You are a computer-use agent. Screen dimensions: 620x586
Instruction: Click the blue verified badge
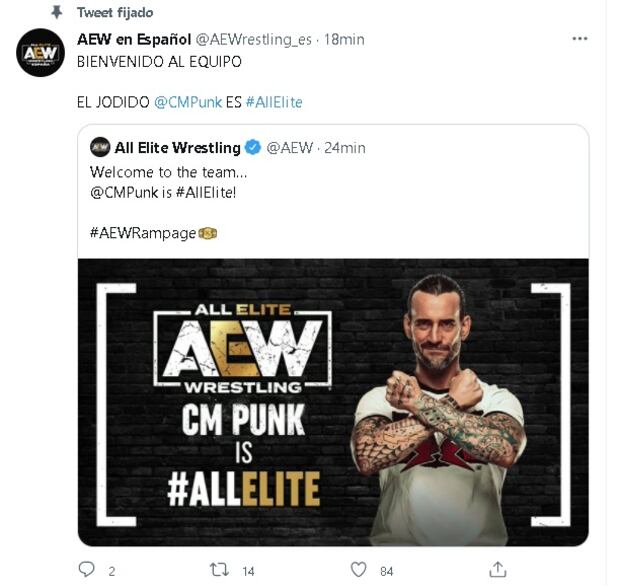point(253,147)
